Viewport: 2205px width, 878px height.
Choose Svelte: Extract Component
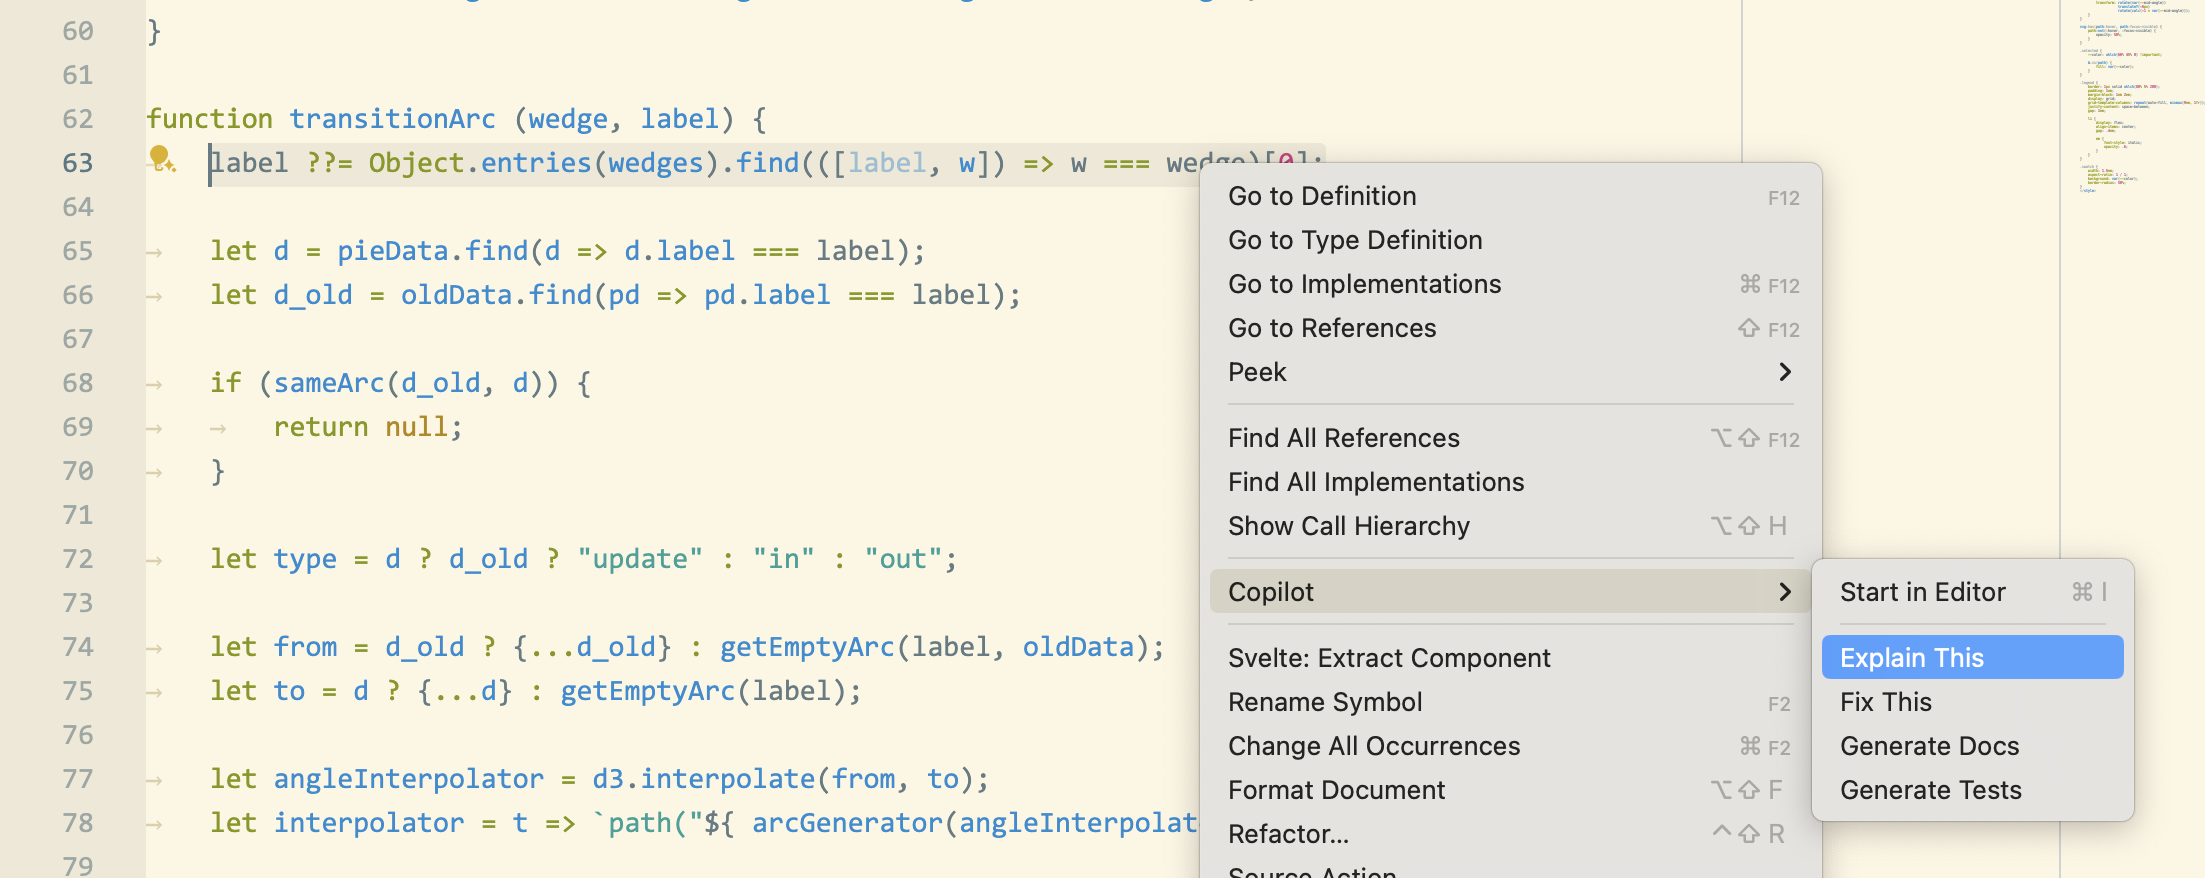(1388, 658)
